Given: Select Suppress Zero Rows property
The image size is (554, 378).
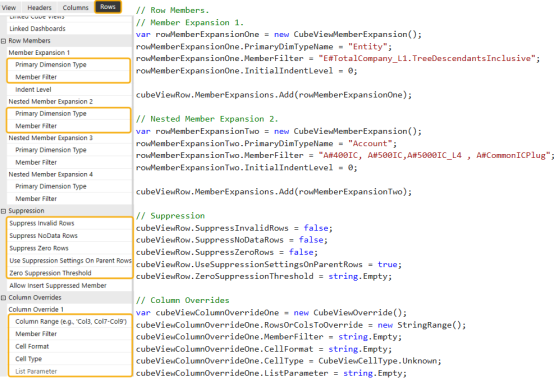Looking at the screenshot, I should tap(69, 248).
